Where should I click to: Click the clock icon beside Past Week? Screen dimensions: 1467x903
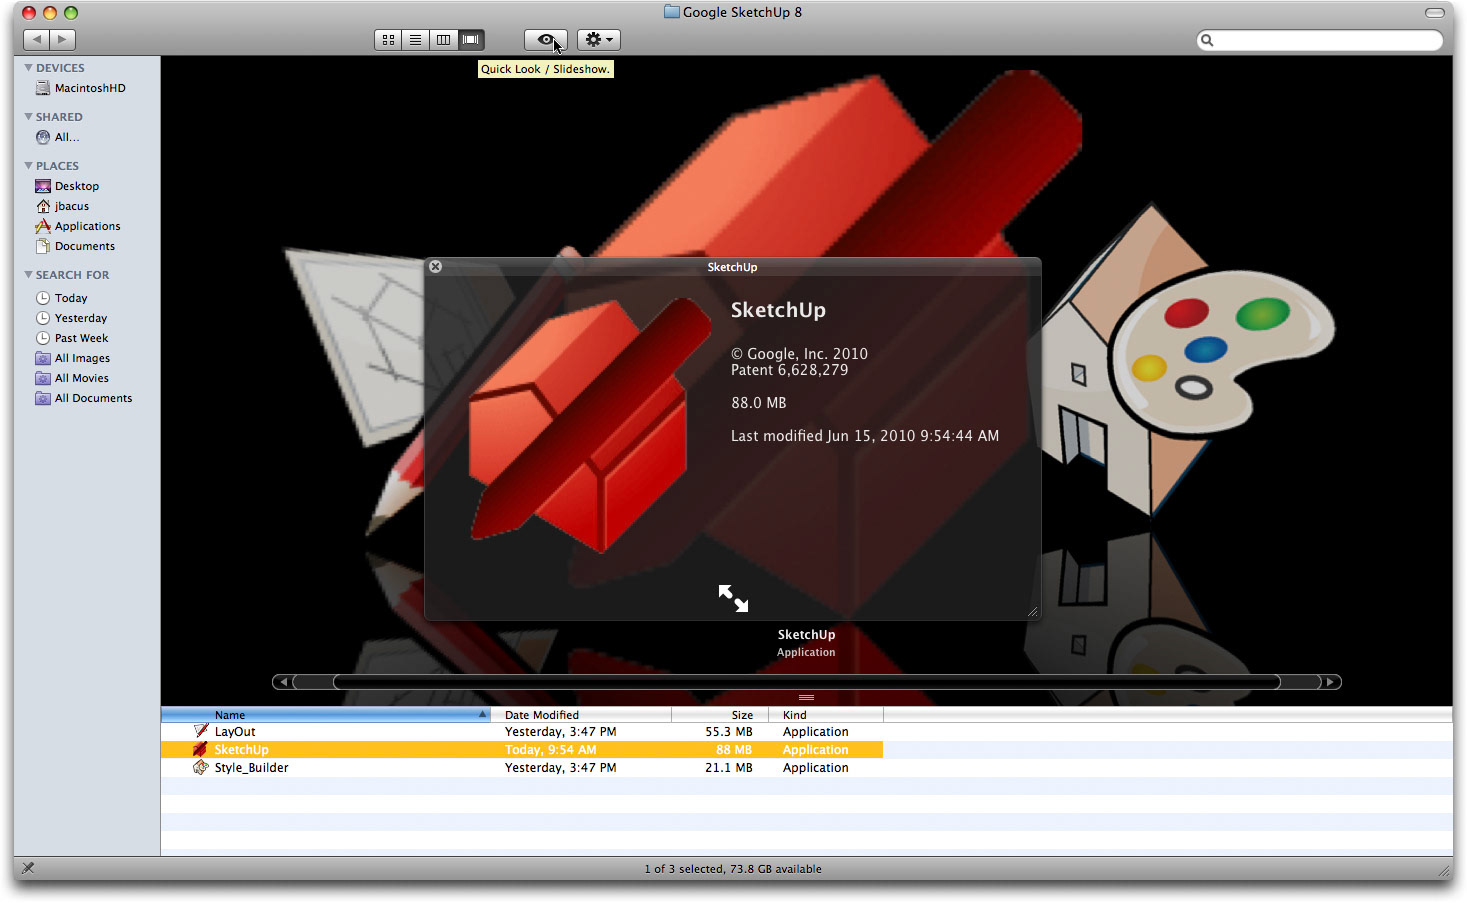(43, 338)
